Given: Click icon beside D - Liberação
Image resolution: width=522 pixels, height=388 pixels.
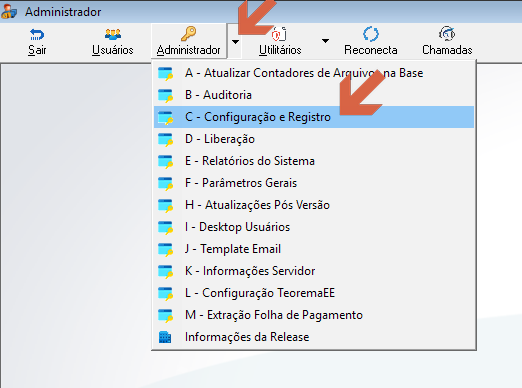Looking at the screenshot, I should 166,139.
